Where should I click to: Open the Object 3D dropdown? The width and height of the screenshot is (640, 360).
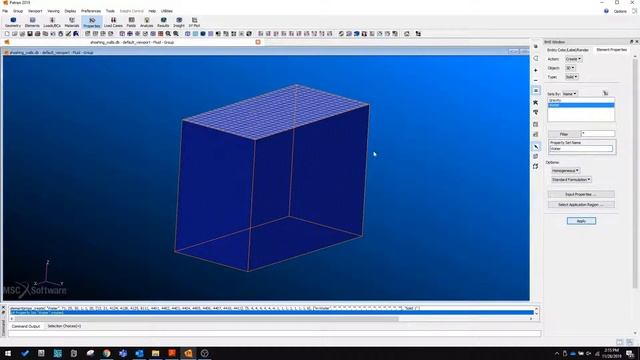pos(570,68)
